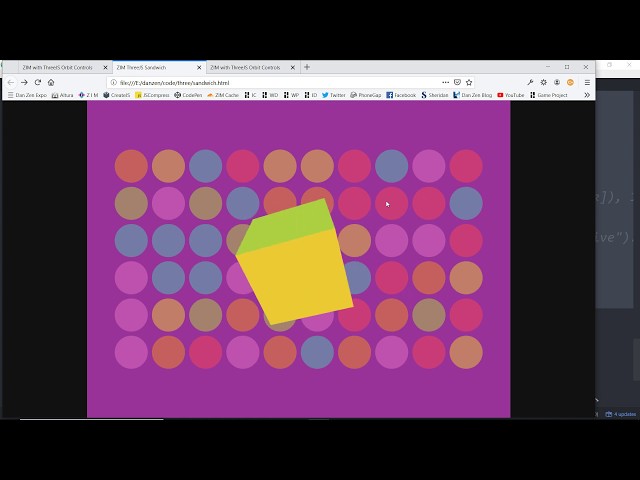Open the account profile icon
Screen dimensions: 640x480
[557, 82]
